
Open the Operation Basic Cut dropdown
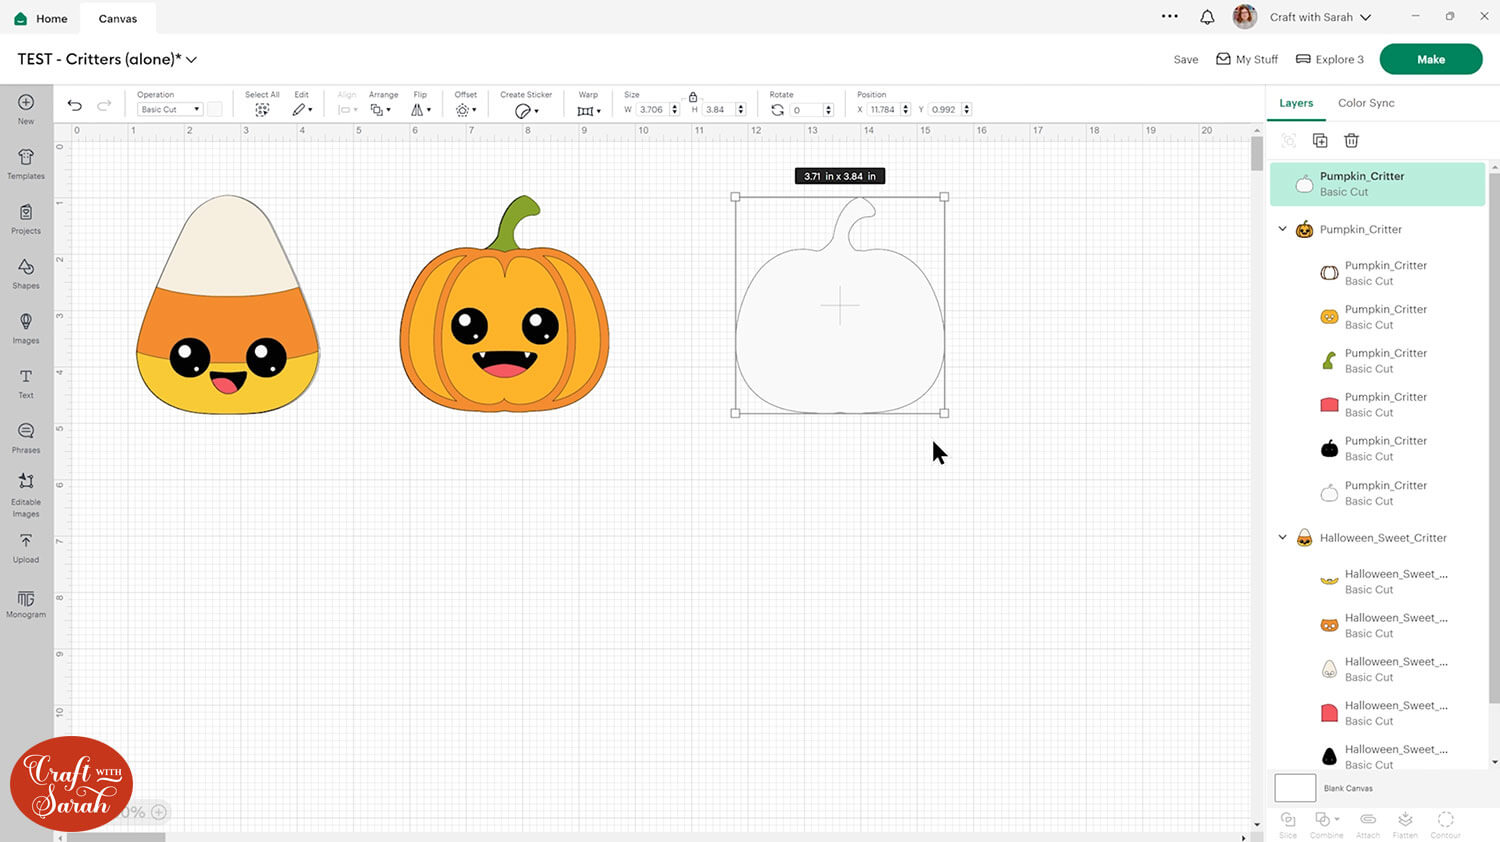[x=169, y=110]
